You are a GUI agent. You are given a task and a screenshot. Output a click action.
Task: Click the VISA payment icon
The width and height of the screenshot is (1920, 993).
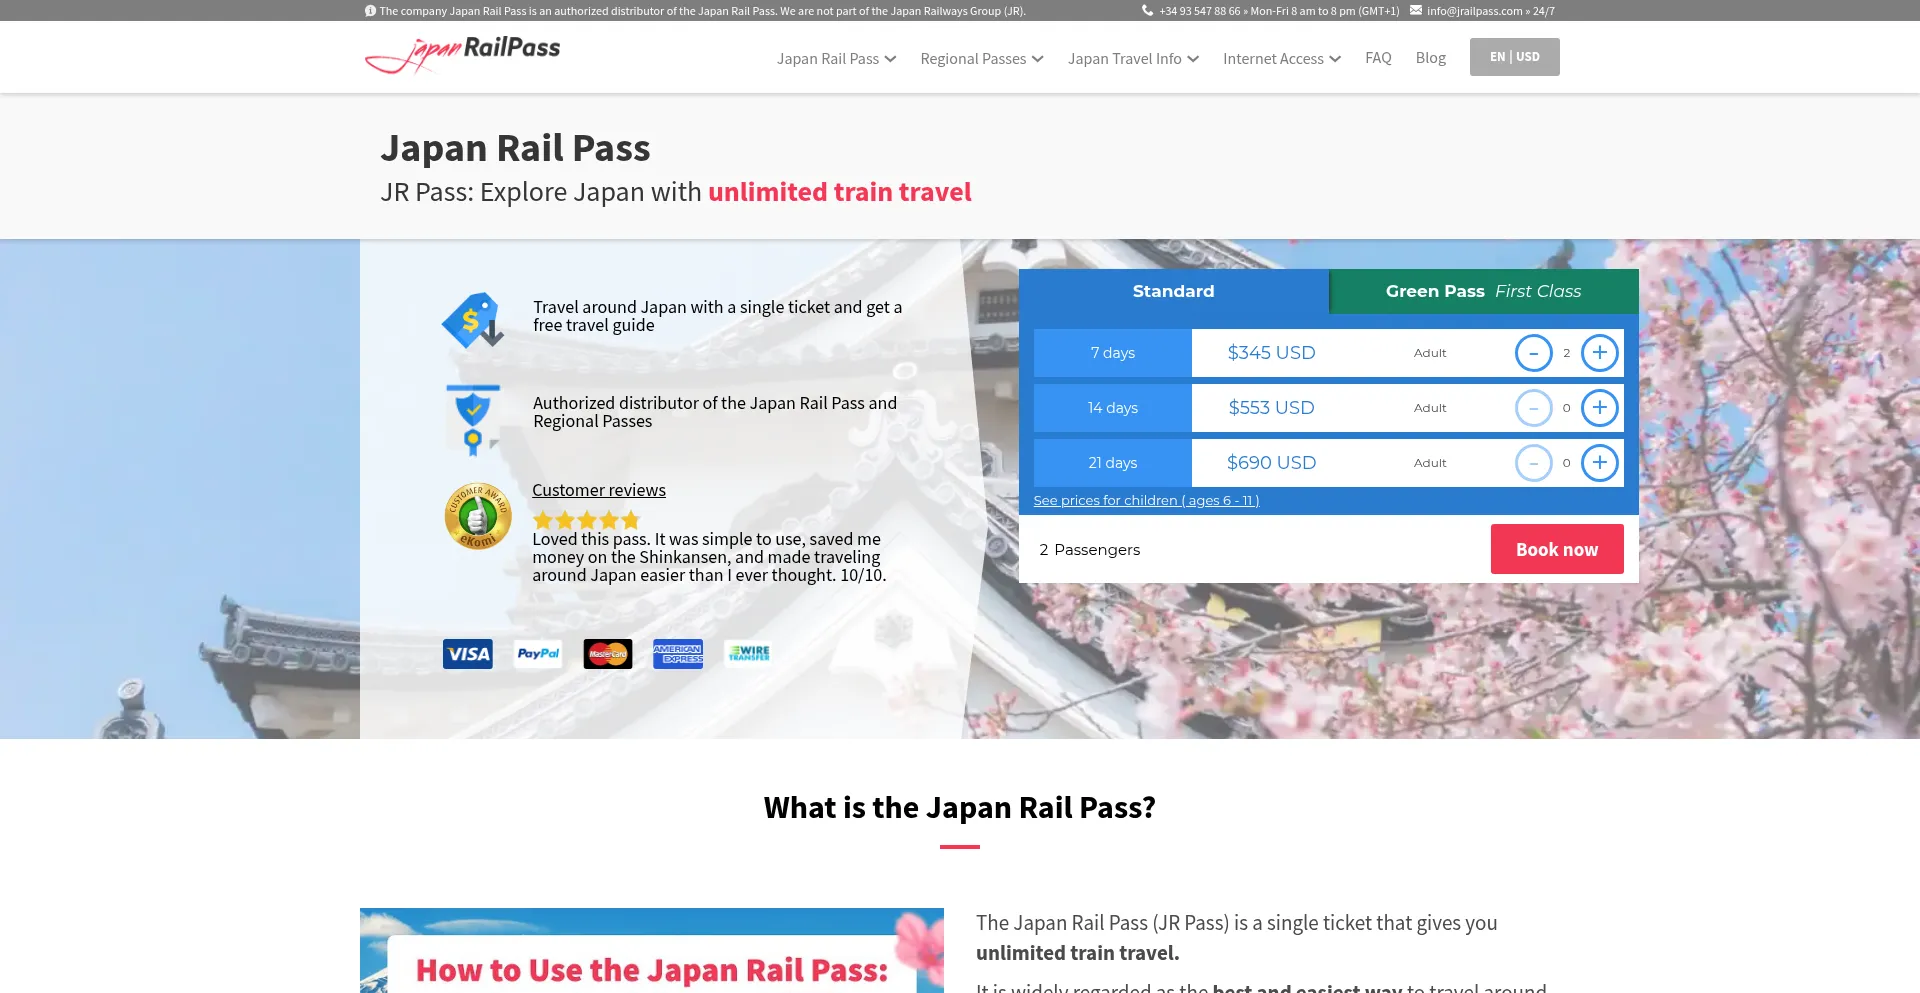pos(468,654)
